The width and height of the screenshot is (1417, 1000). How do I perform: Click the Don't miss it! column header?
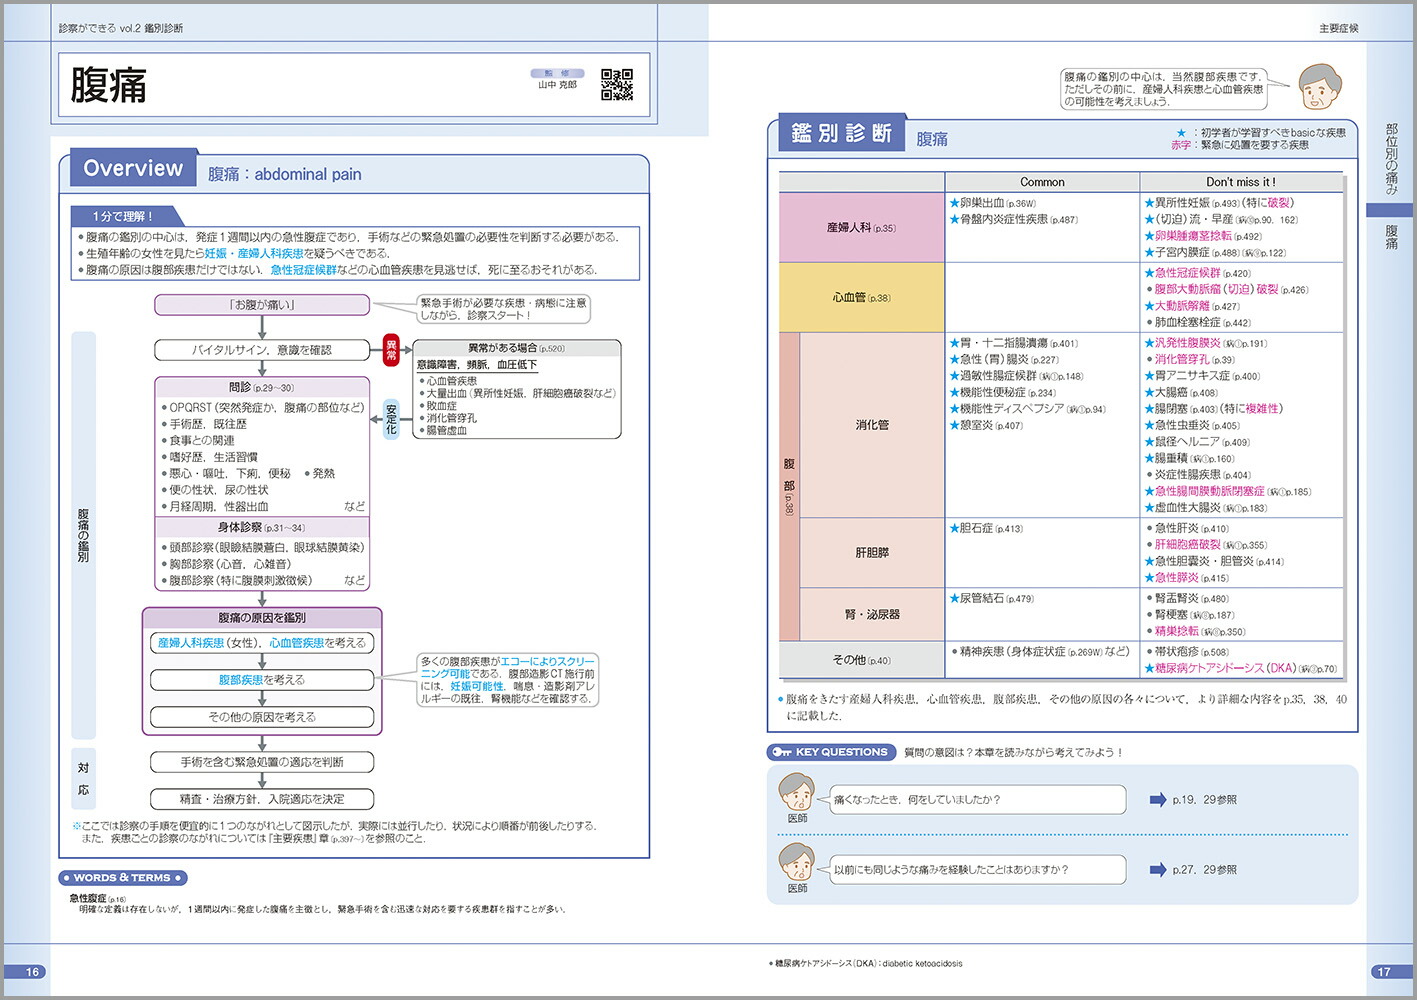[1240, 182]
